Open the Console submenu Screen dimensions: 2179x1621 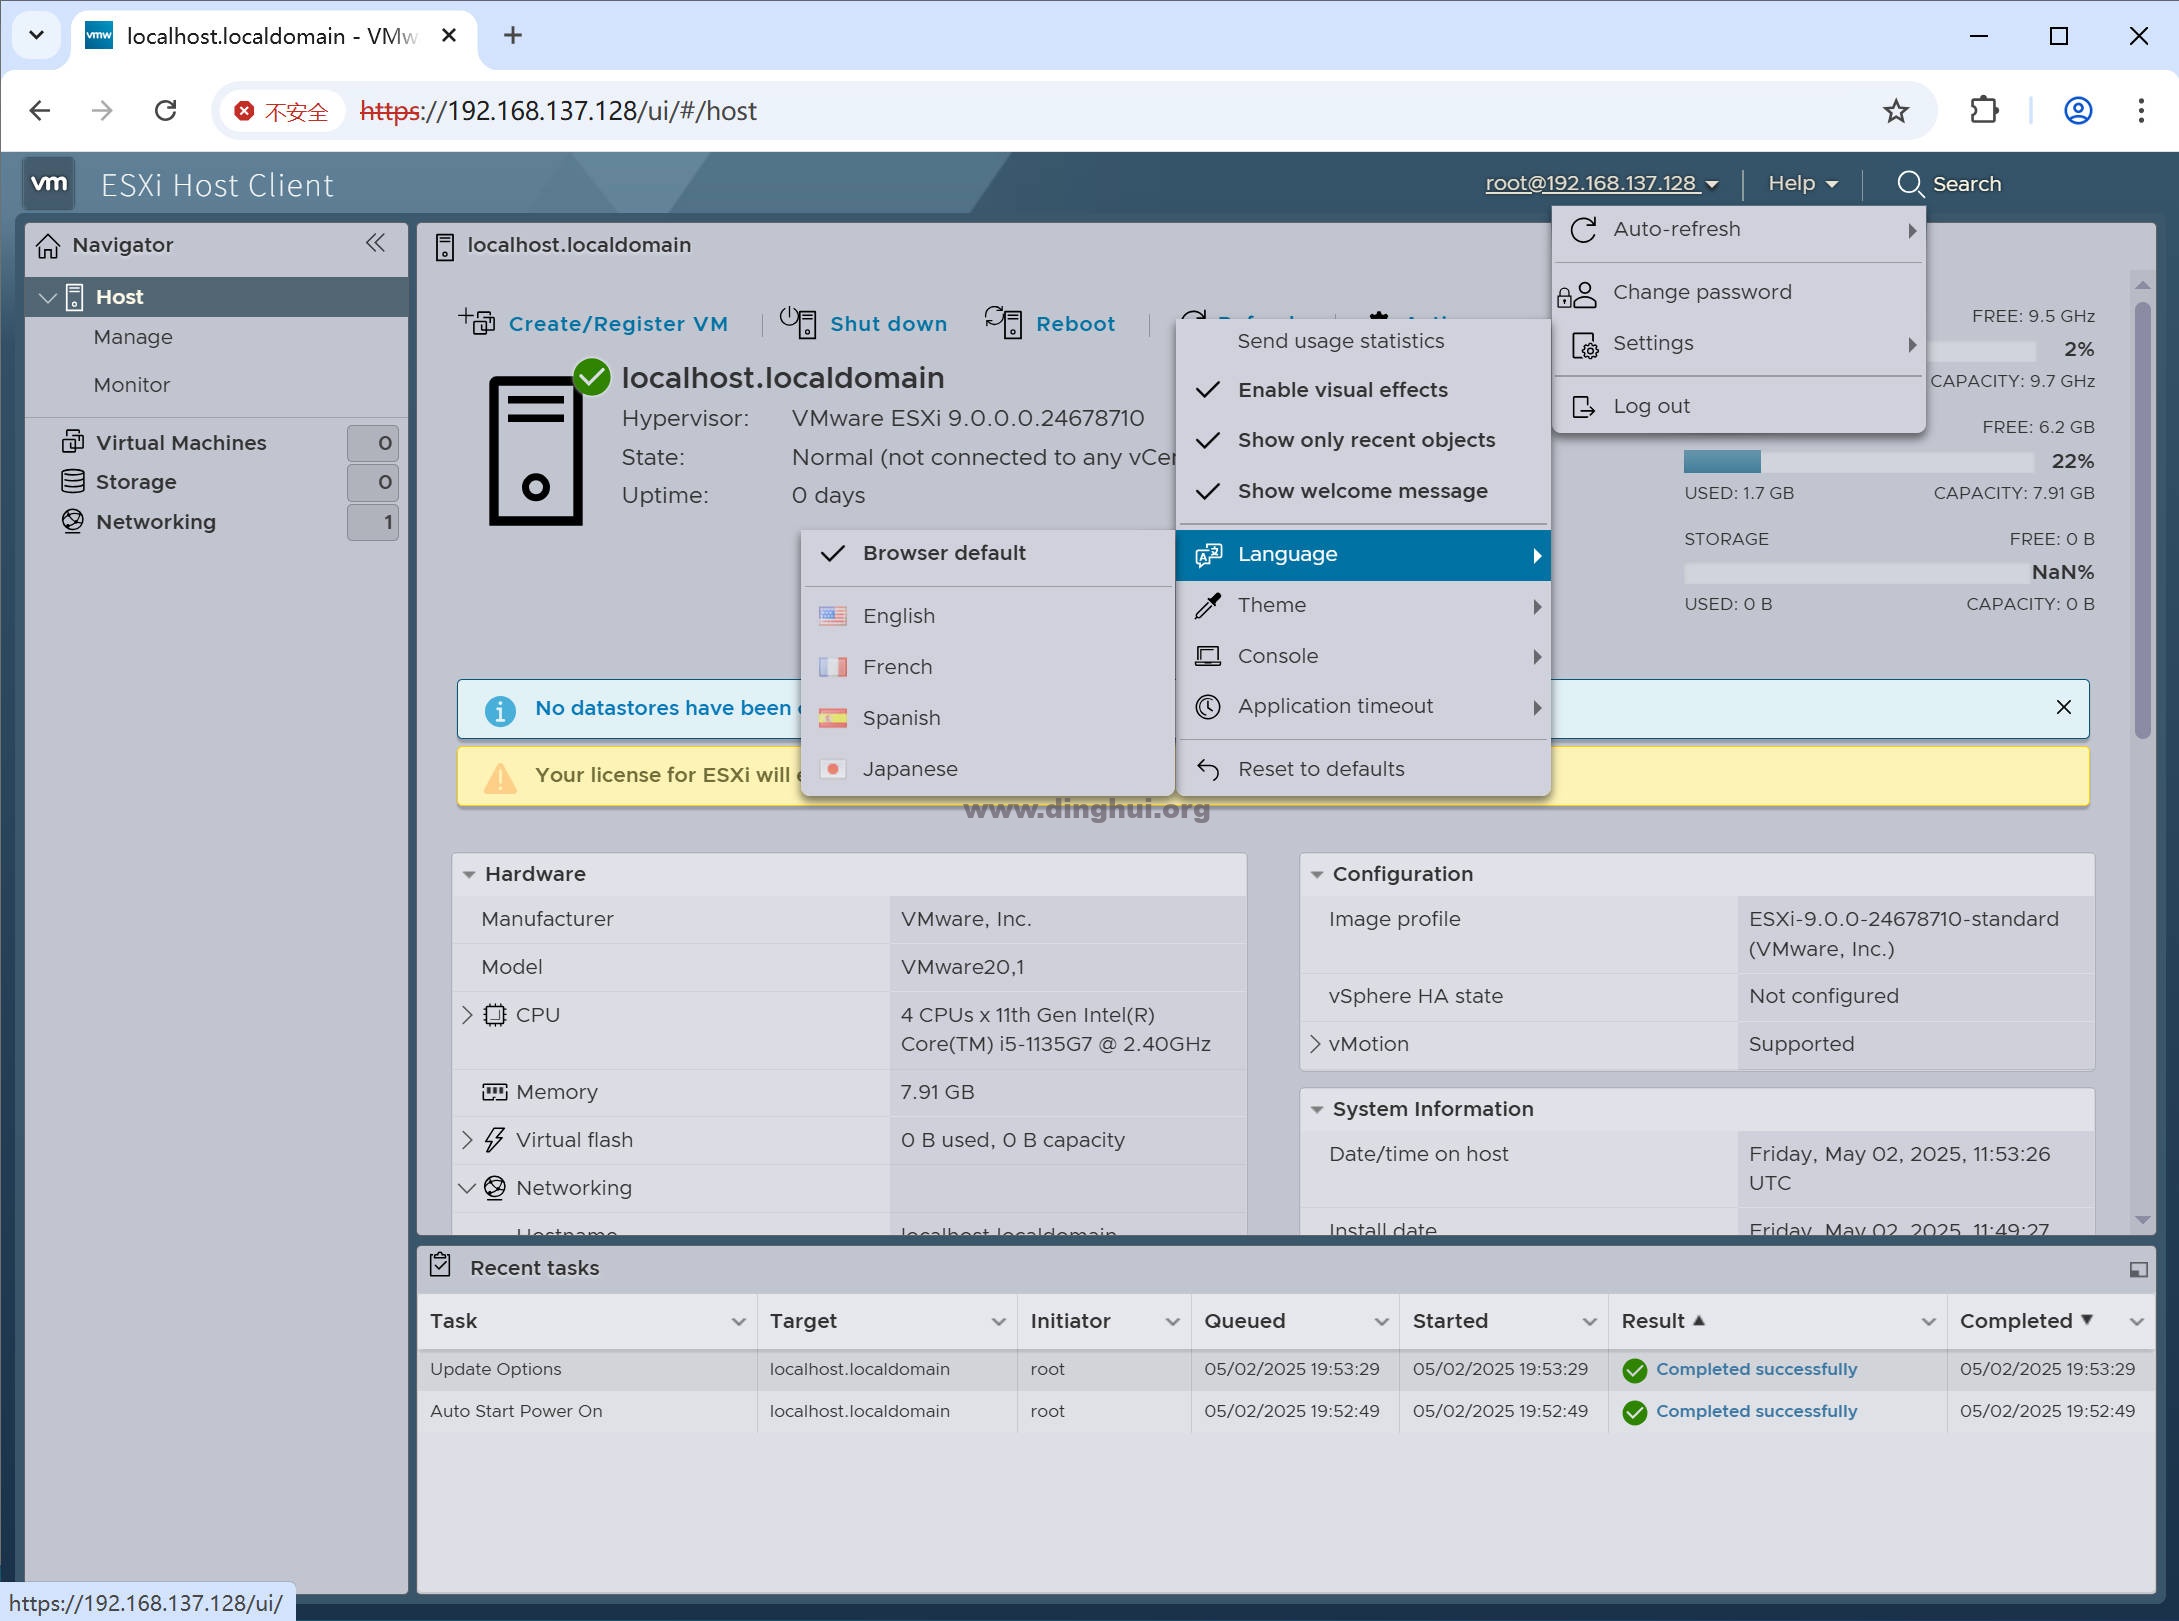(1363, 656)
